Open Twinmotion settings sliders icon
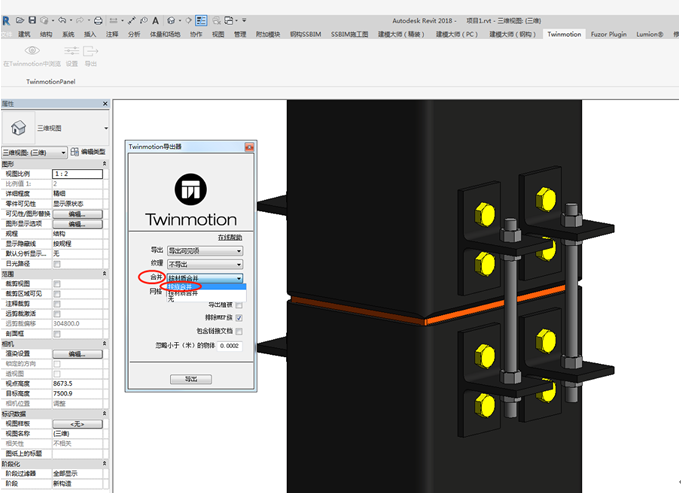681x504 pixels. 72,51
